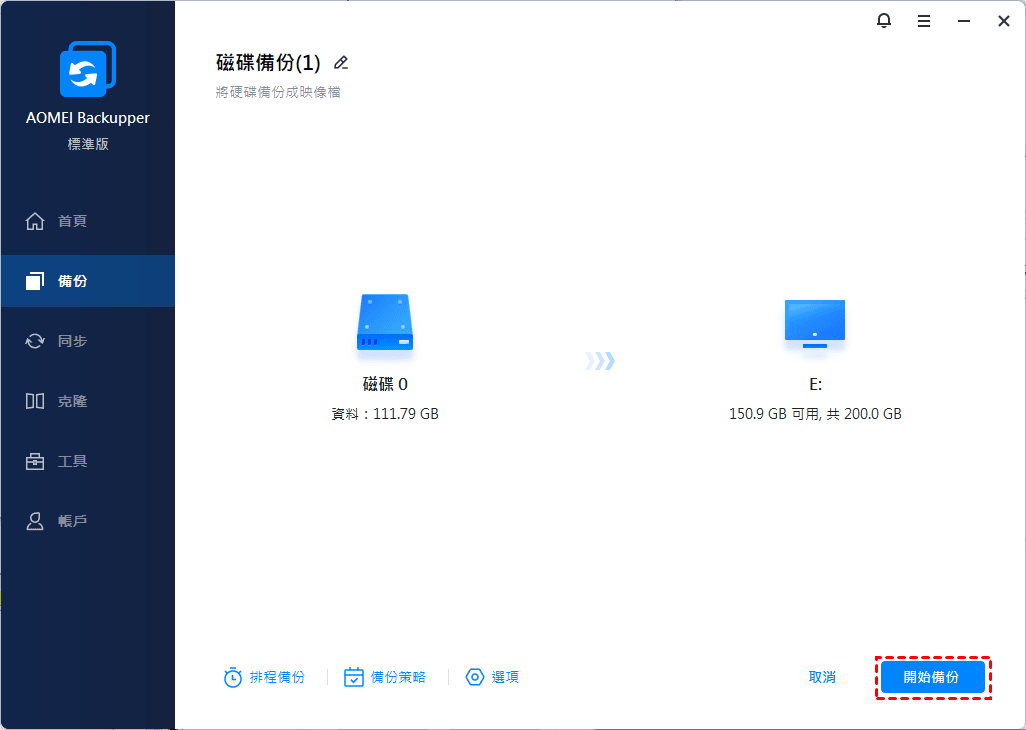Minimize the AOMEI Backupper window

coord(964,22)
